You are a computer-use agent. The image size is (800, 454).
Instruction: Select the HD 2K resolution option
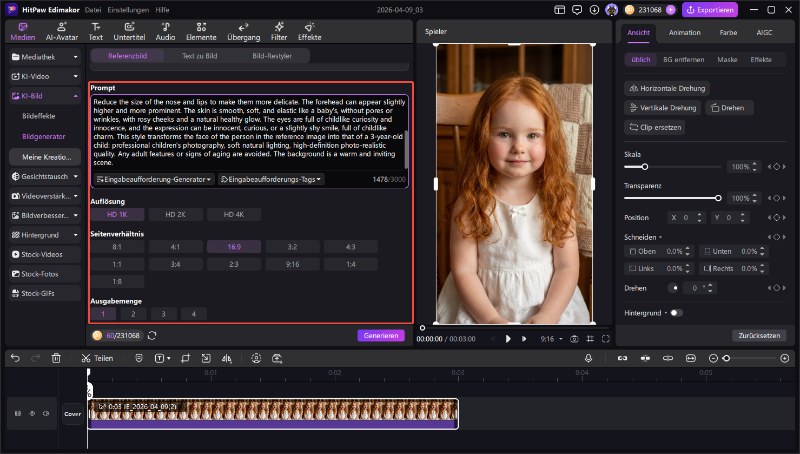[x=174, y=214]
